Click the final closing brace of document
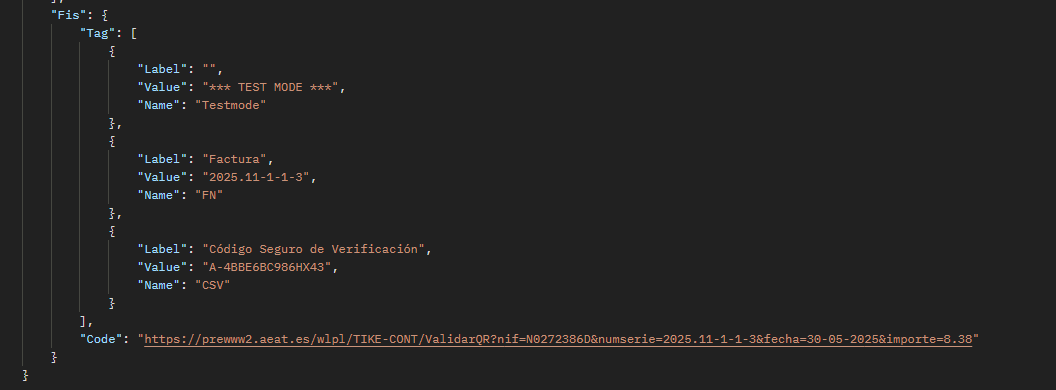Image resolution: width=1056 pixels, height=390 pixels. pyautogui.click(x=26, y=375)
